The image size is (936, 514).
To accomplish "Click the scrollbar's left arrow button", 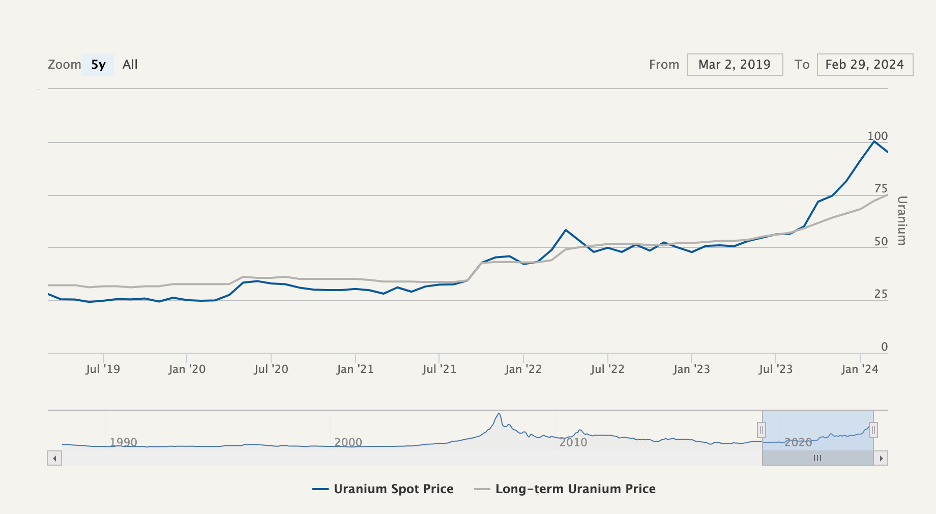I will pos(54,458).
